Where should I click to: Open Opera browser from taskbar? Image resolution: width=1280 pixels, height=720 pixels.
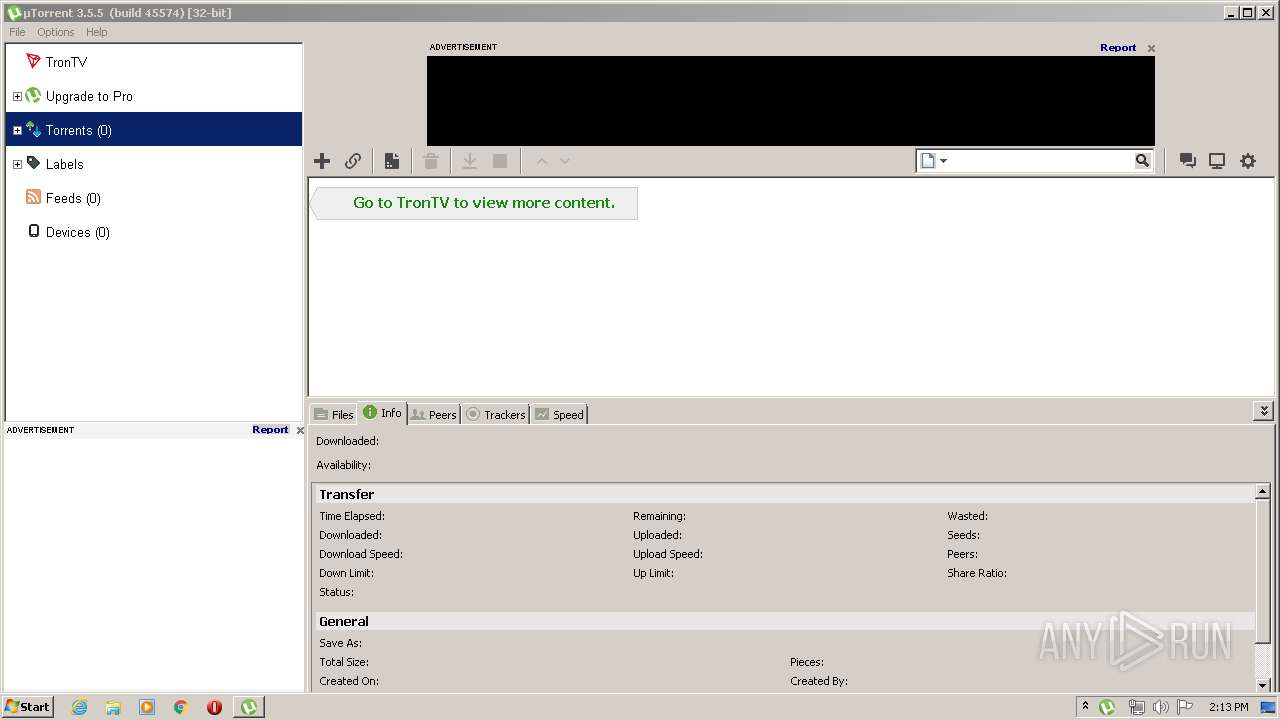point(214,707)
